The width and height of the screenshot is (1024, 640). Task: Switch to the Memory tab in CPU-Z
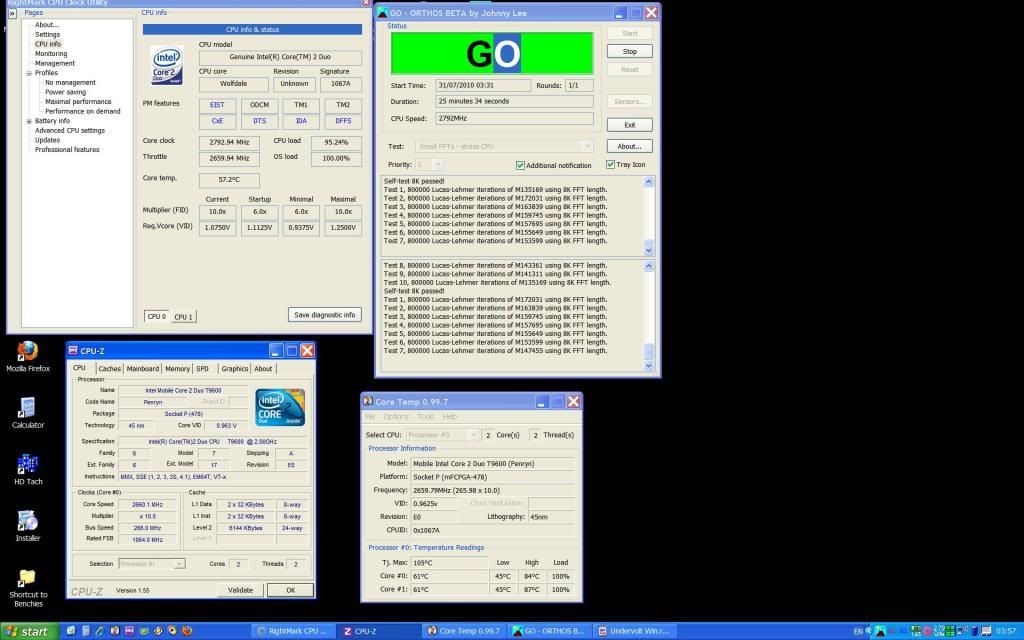click(x=177, y=368)
